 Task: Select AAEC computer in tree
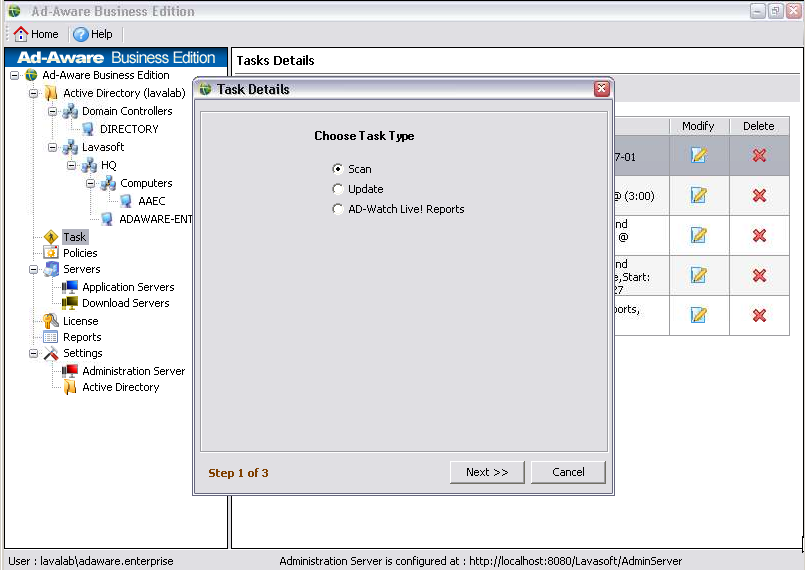pos(152,201)
